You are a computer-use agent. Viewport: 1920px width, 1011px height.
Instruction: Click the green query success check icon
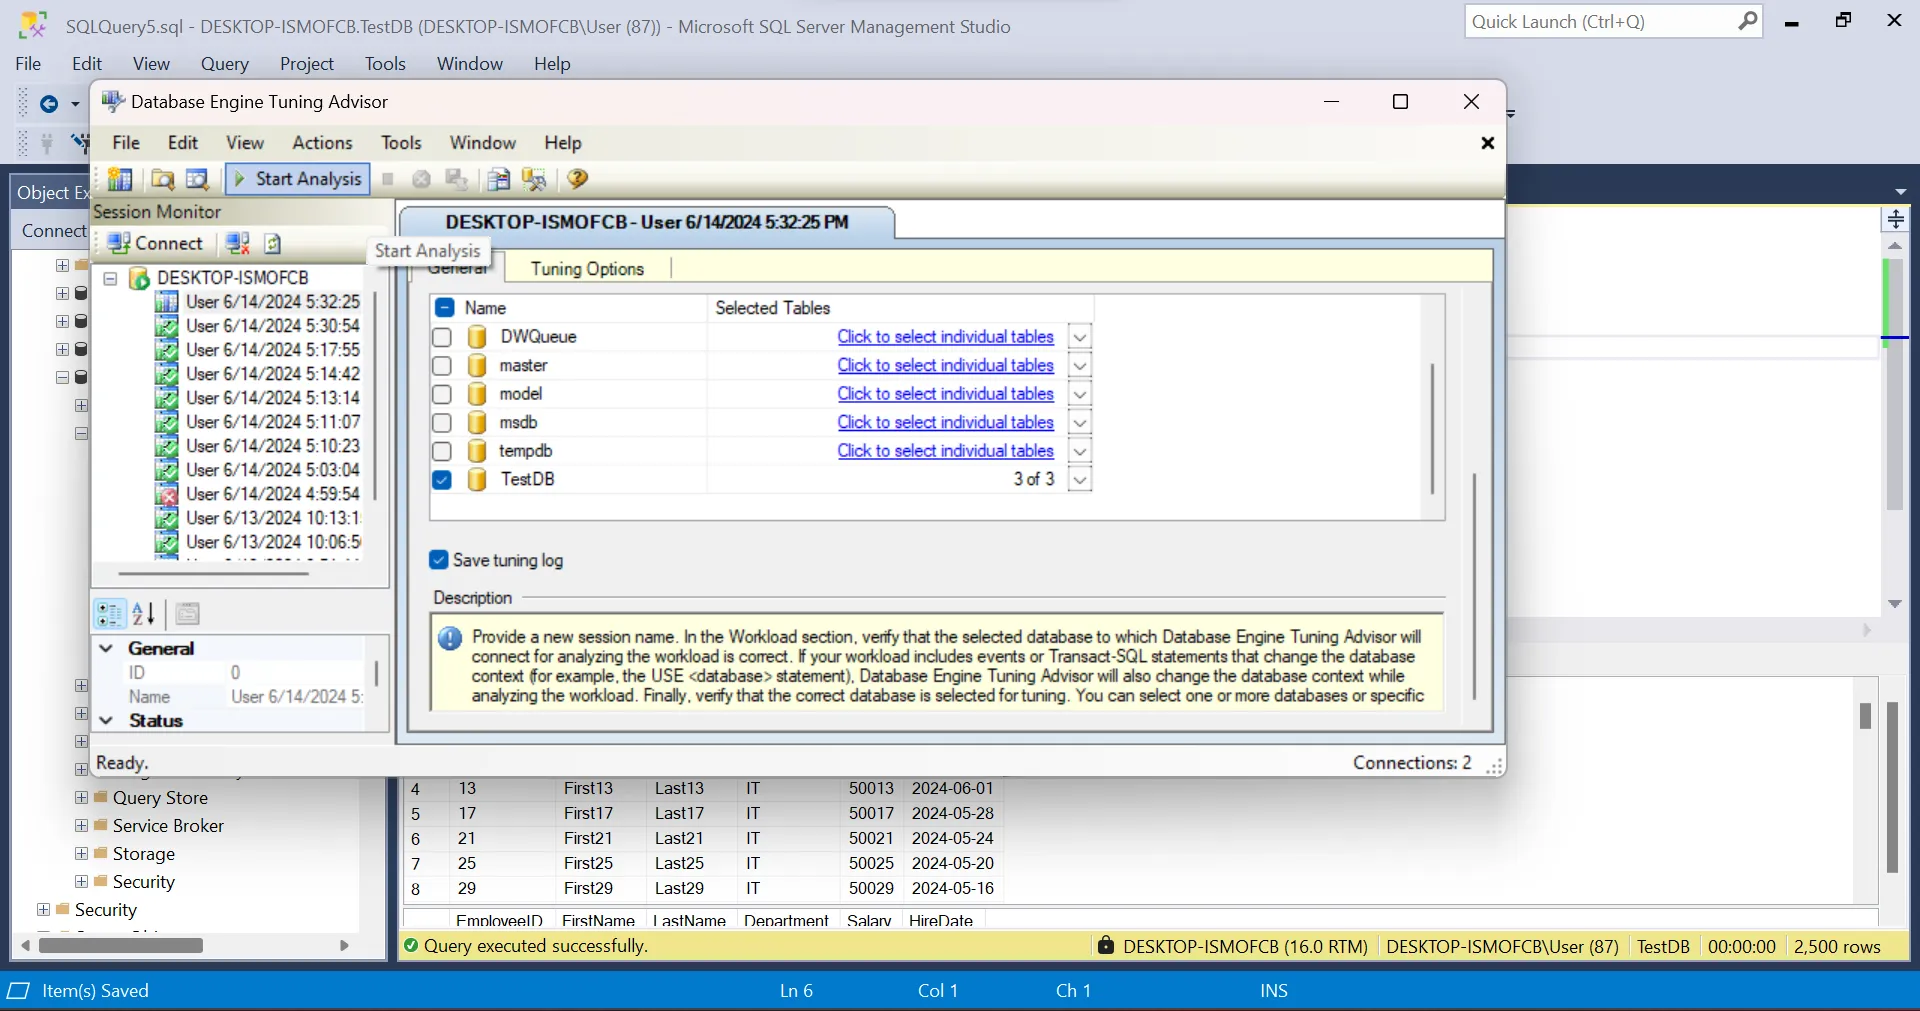pos(410,945)
